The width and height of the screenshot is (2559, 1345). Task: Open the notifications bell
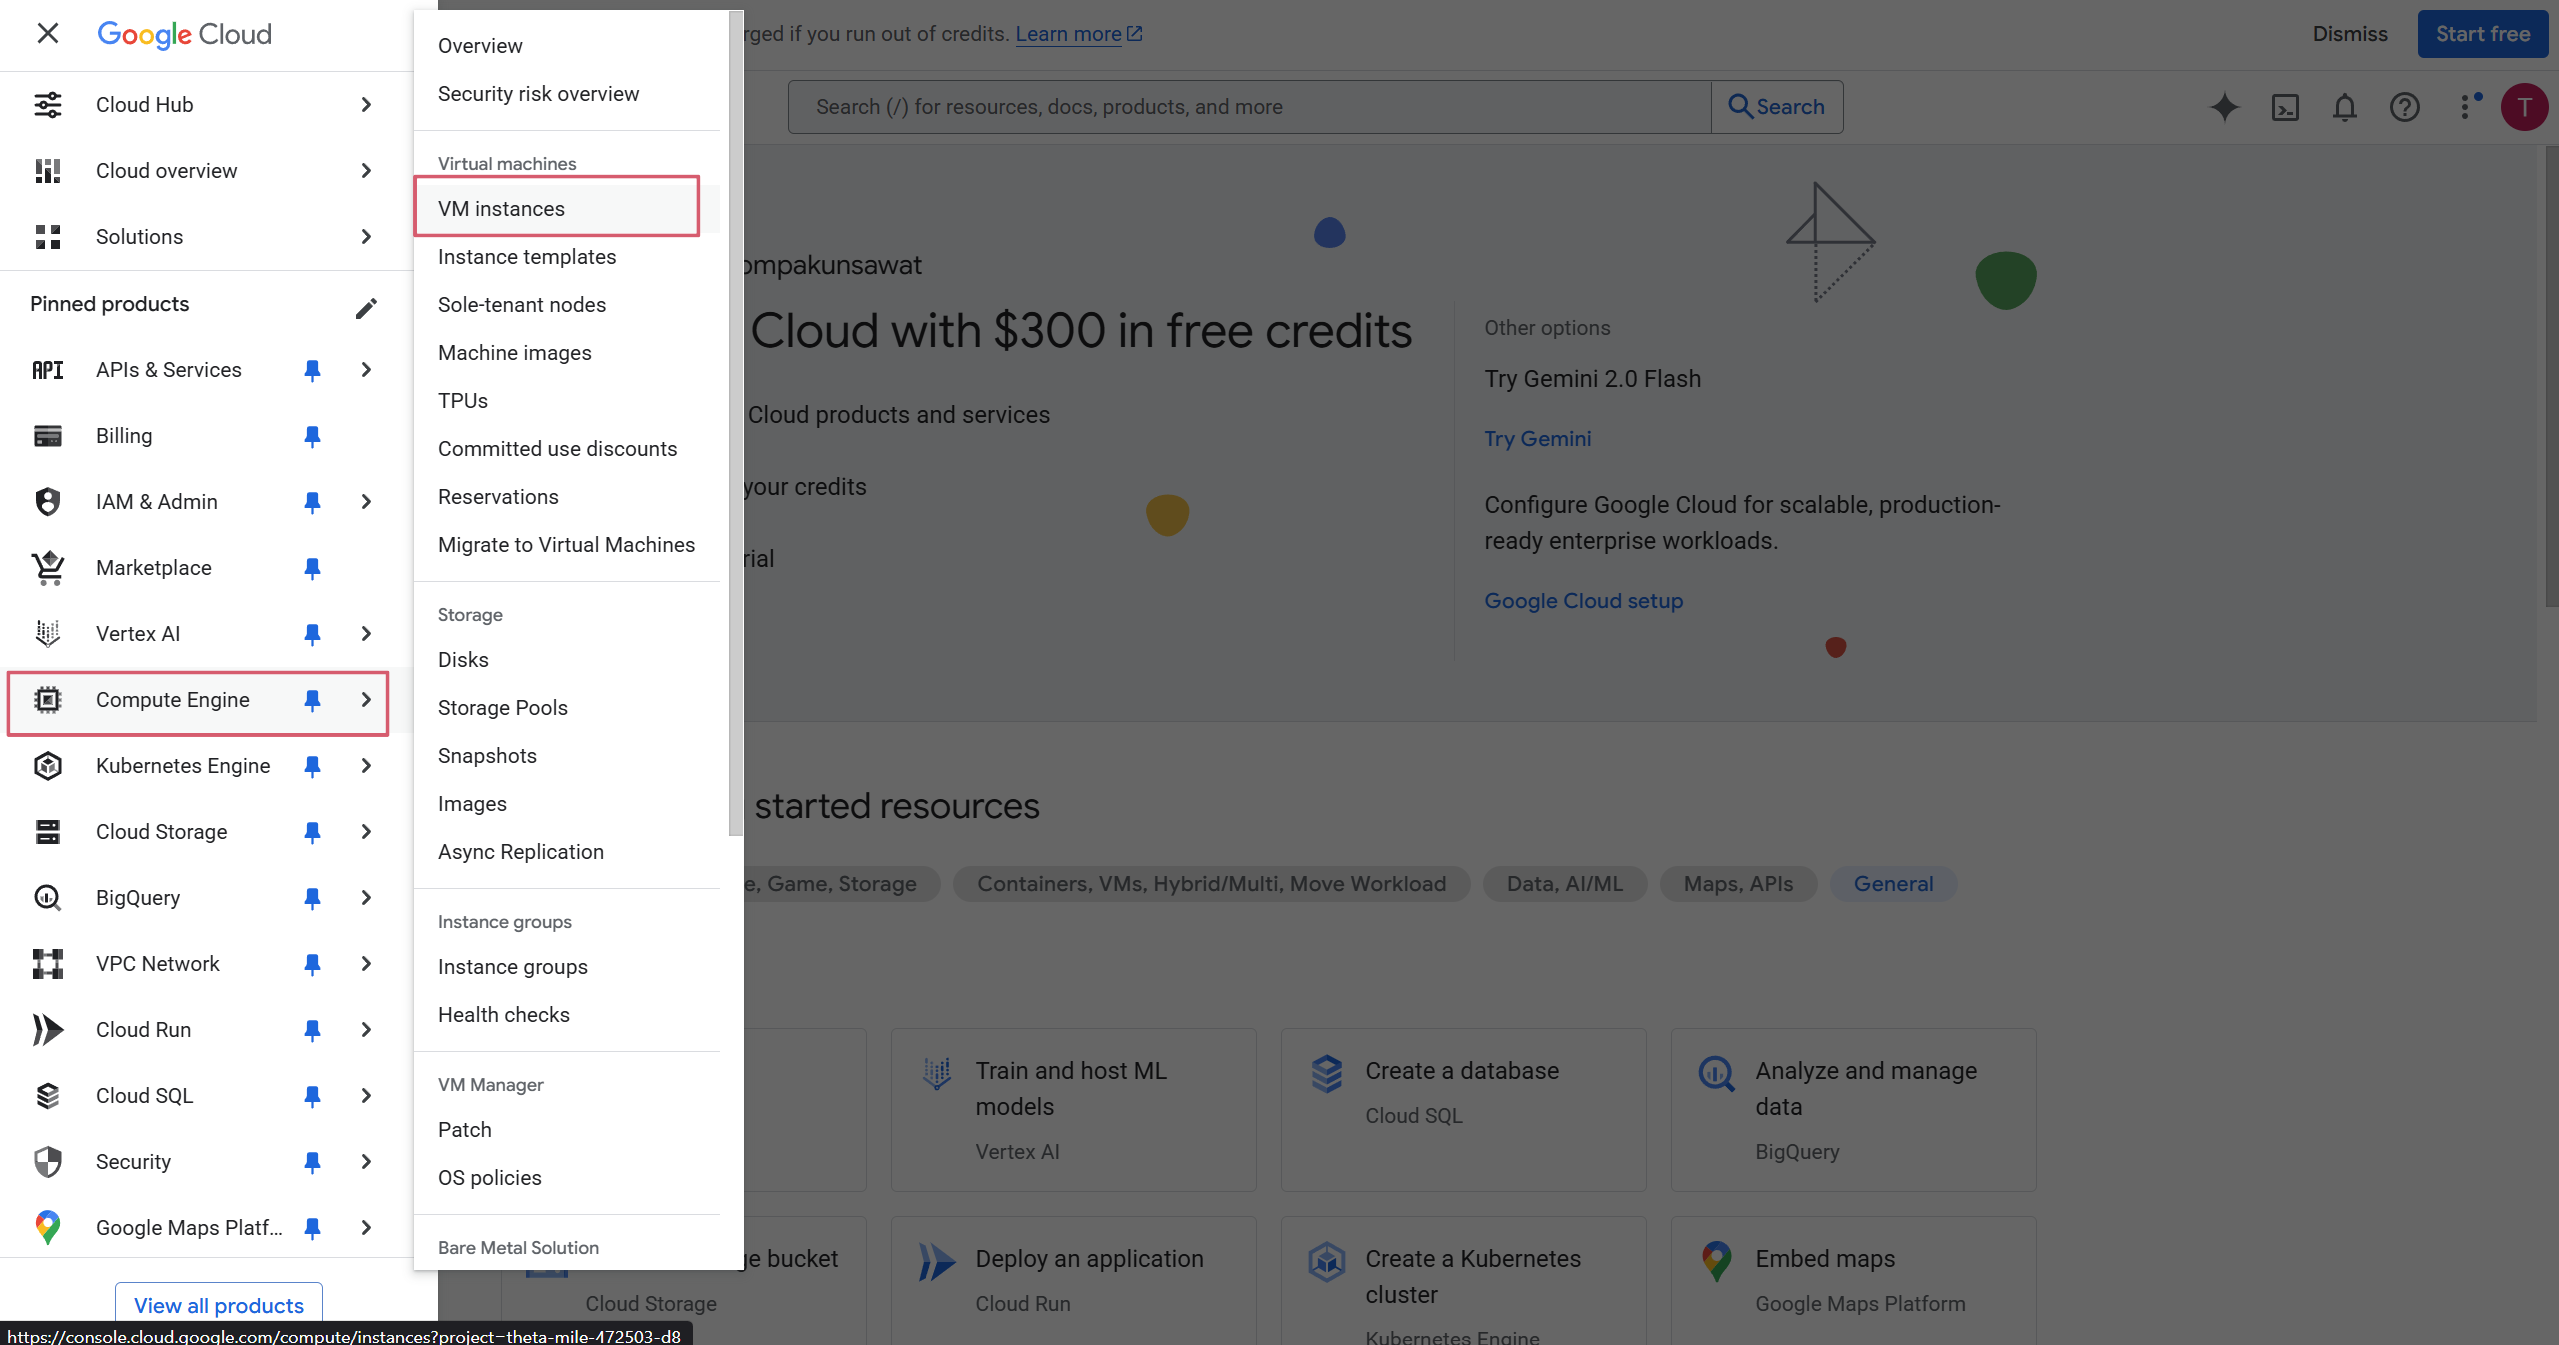(2344, 107)
